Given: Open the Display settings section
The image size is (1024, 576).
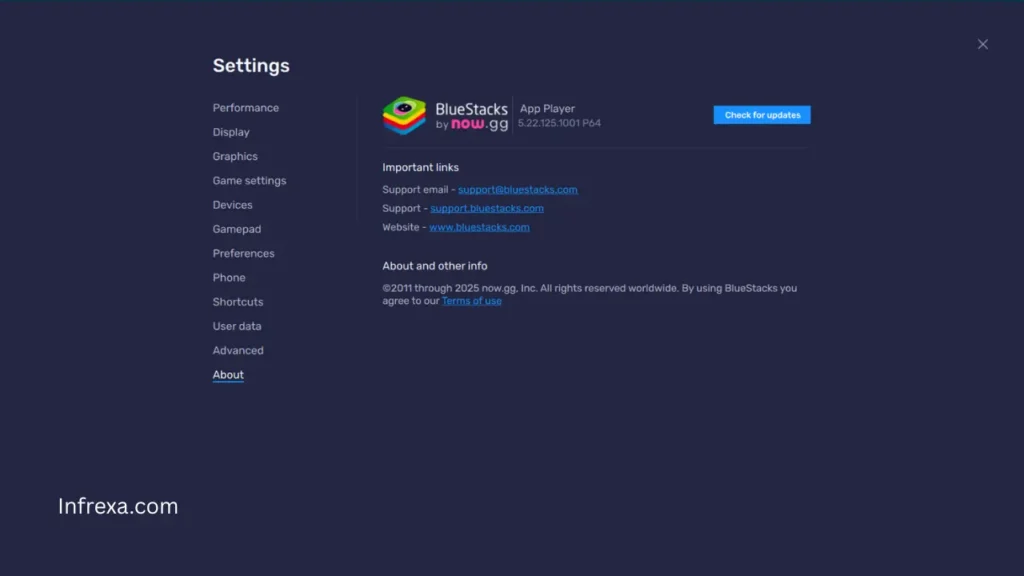Looking at the screenshot, I should coord(231,132).
